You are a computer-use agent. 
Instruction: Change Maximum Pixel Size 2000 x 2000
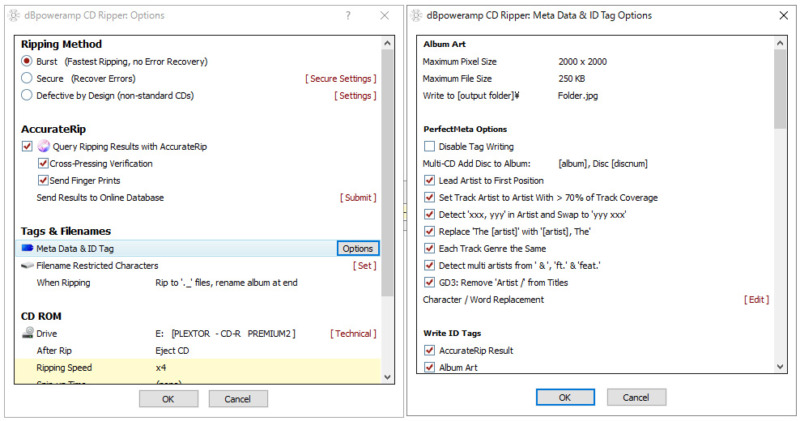(582, 61)
